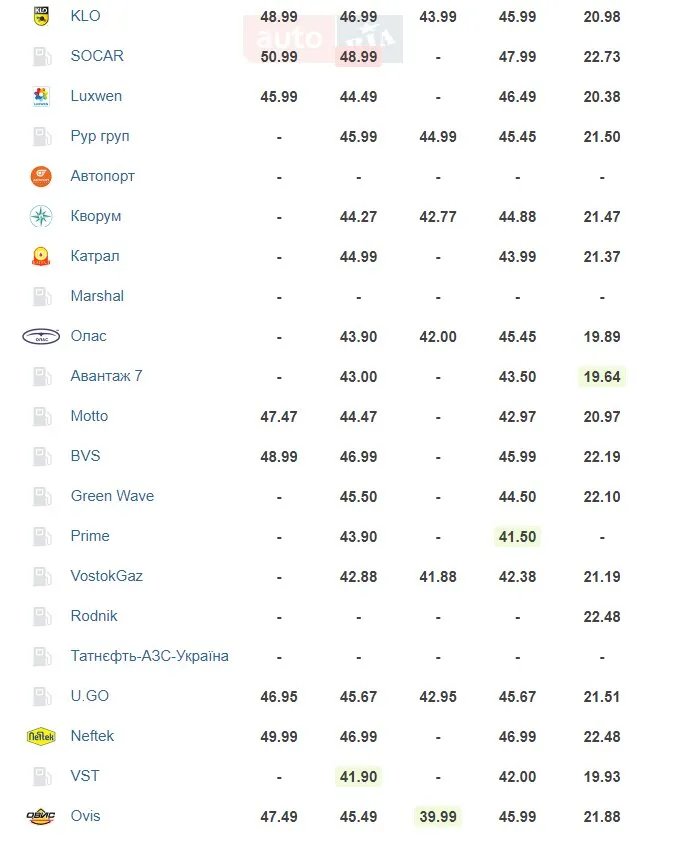698x841 pixels.
Task: Click the Автопорт orange logo icon
Action: 41,176
